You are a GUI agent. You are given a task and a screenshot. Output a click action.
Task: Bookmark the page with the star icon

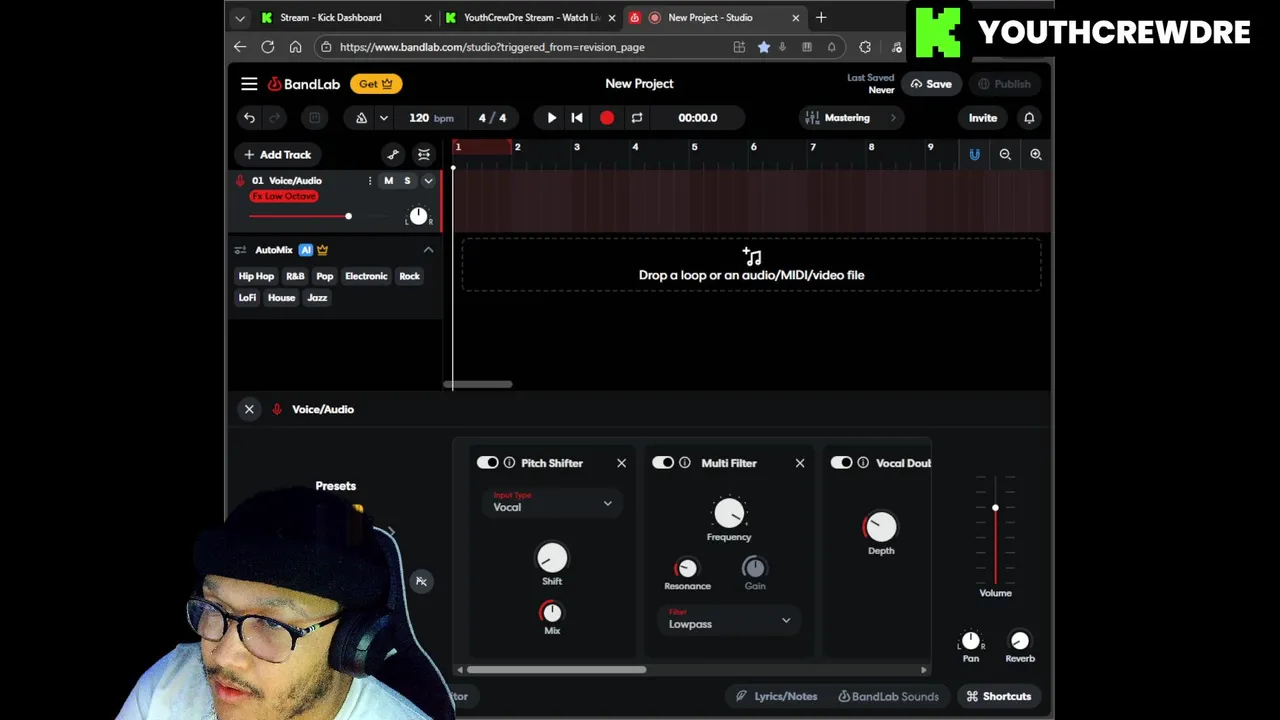click(x=764, y=47)
